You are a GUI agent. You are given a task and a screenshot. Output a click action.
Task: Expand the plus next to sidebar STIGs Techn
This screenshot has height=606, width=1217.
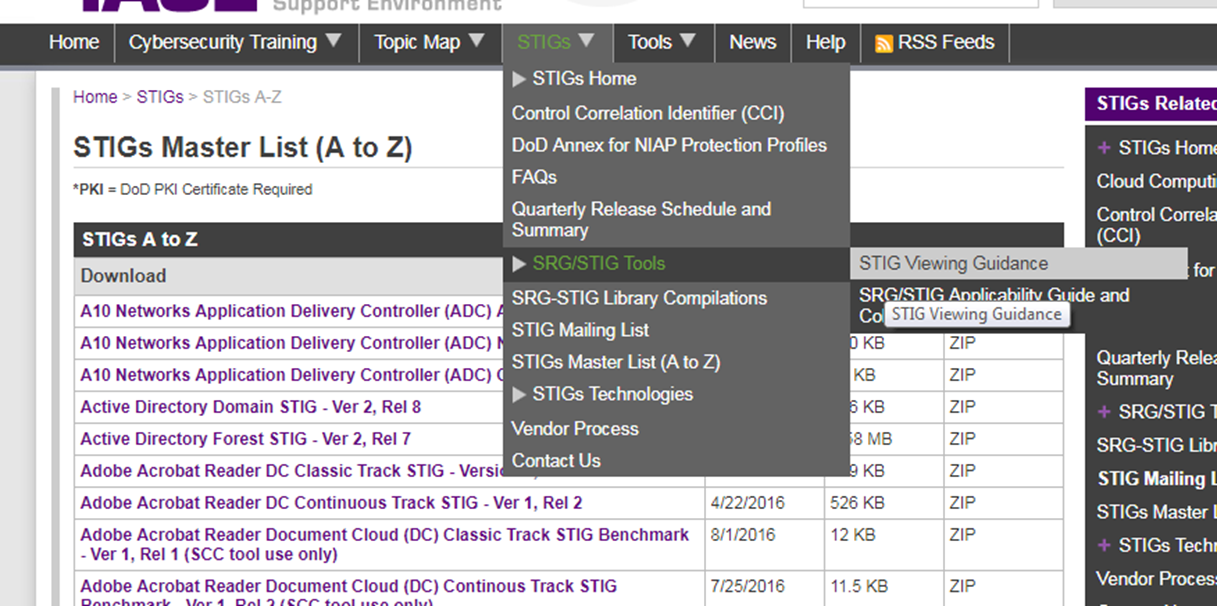1104,545
